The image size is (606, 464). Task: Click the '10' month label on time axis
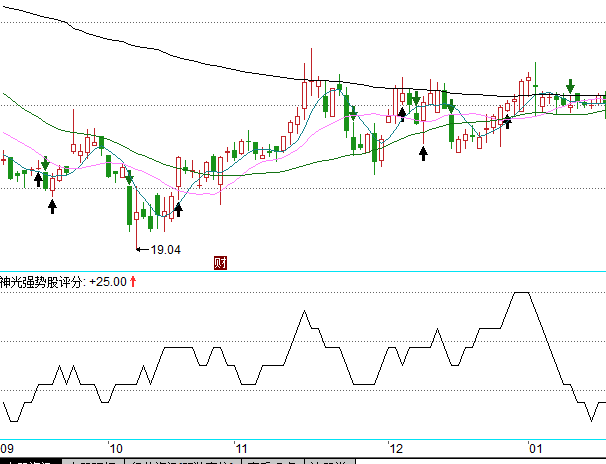coord(115,449)
